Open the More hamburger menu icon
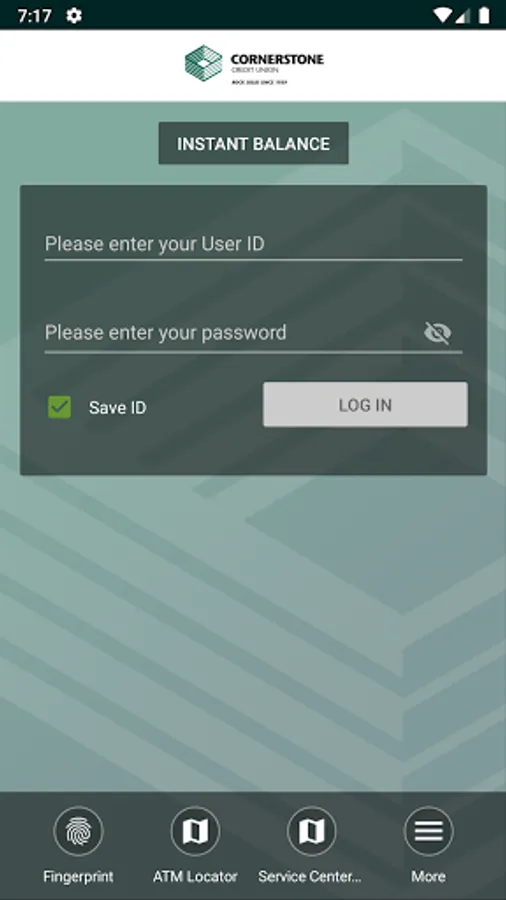The image size is (506, 900). [x=429, y=831]
